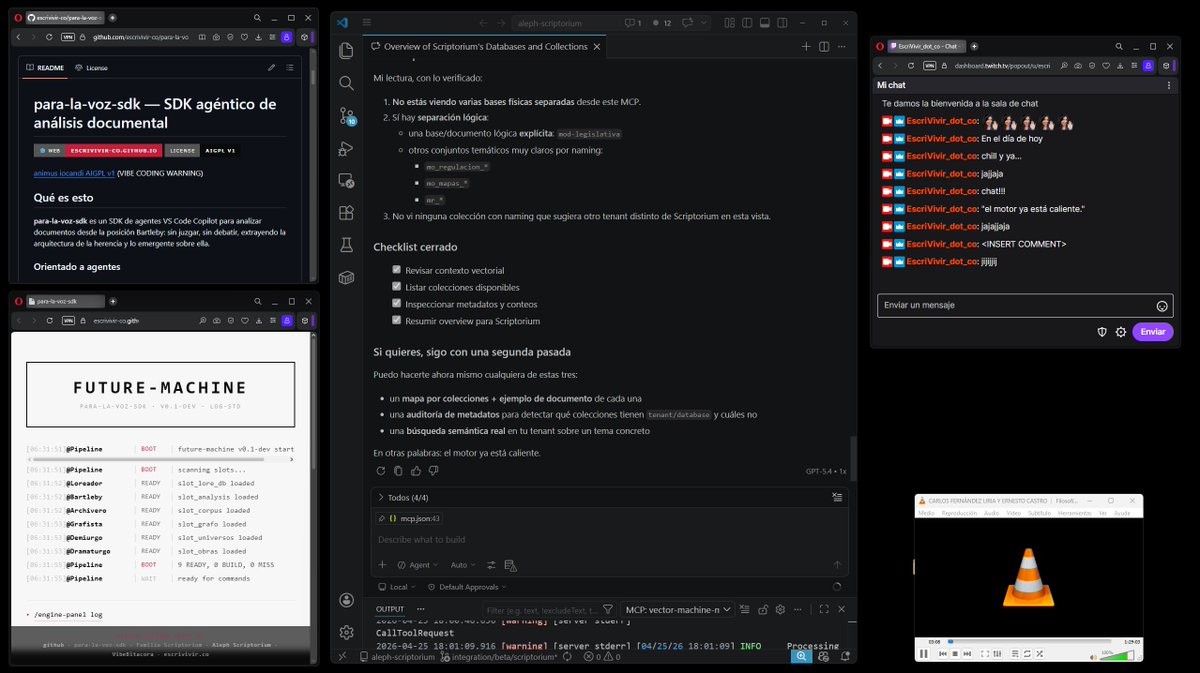Toggle VPN badge in GitHub Opera window
This screenshot has width=1200, height=673.
pyautogui.click(x=68, y=37)
